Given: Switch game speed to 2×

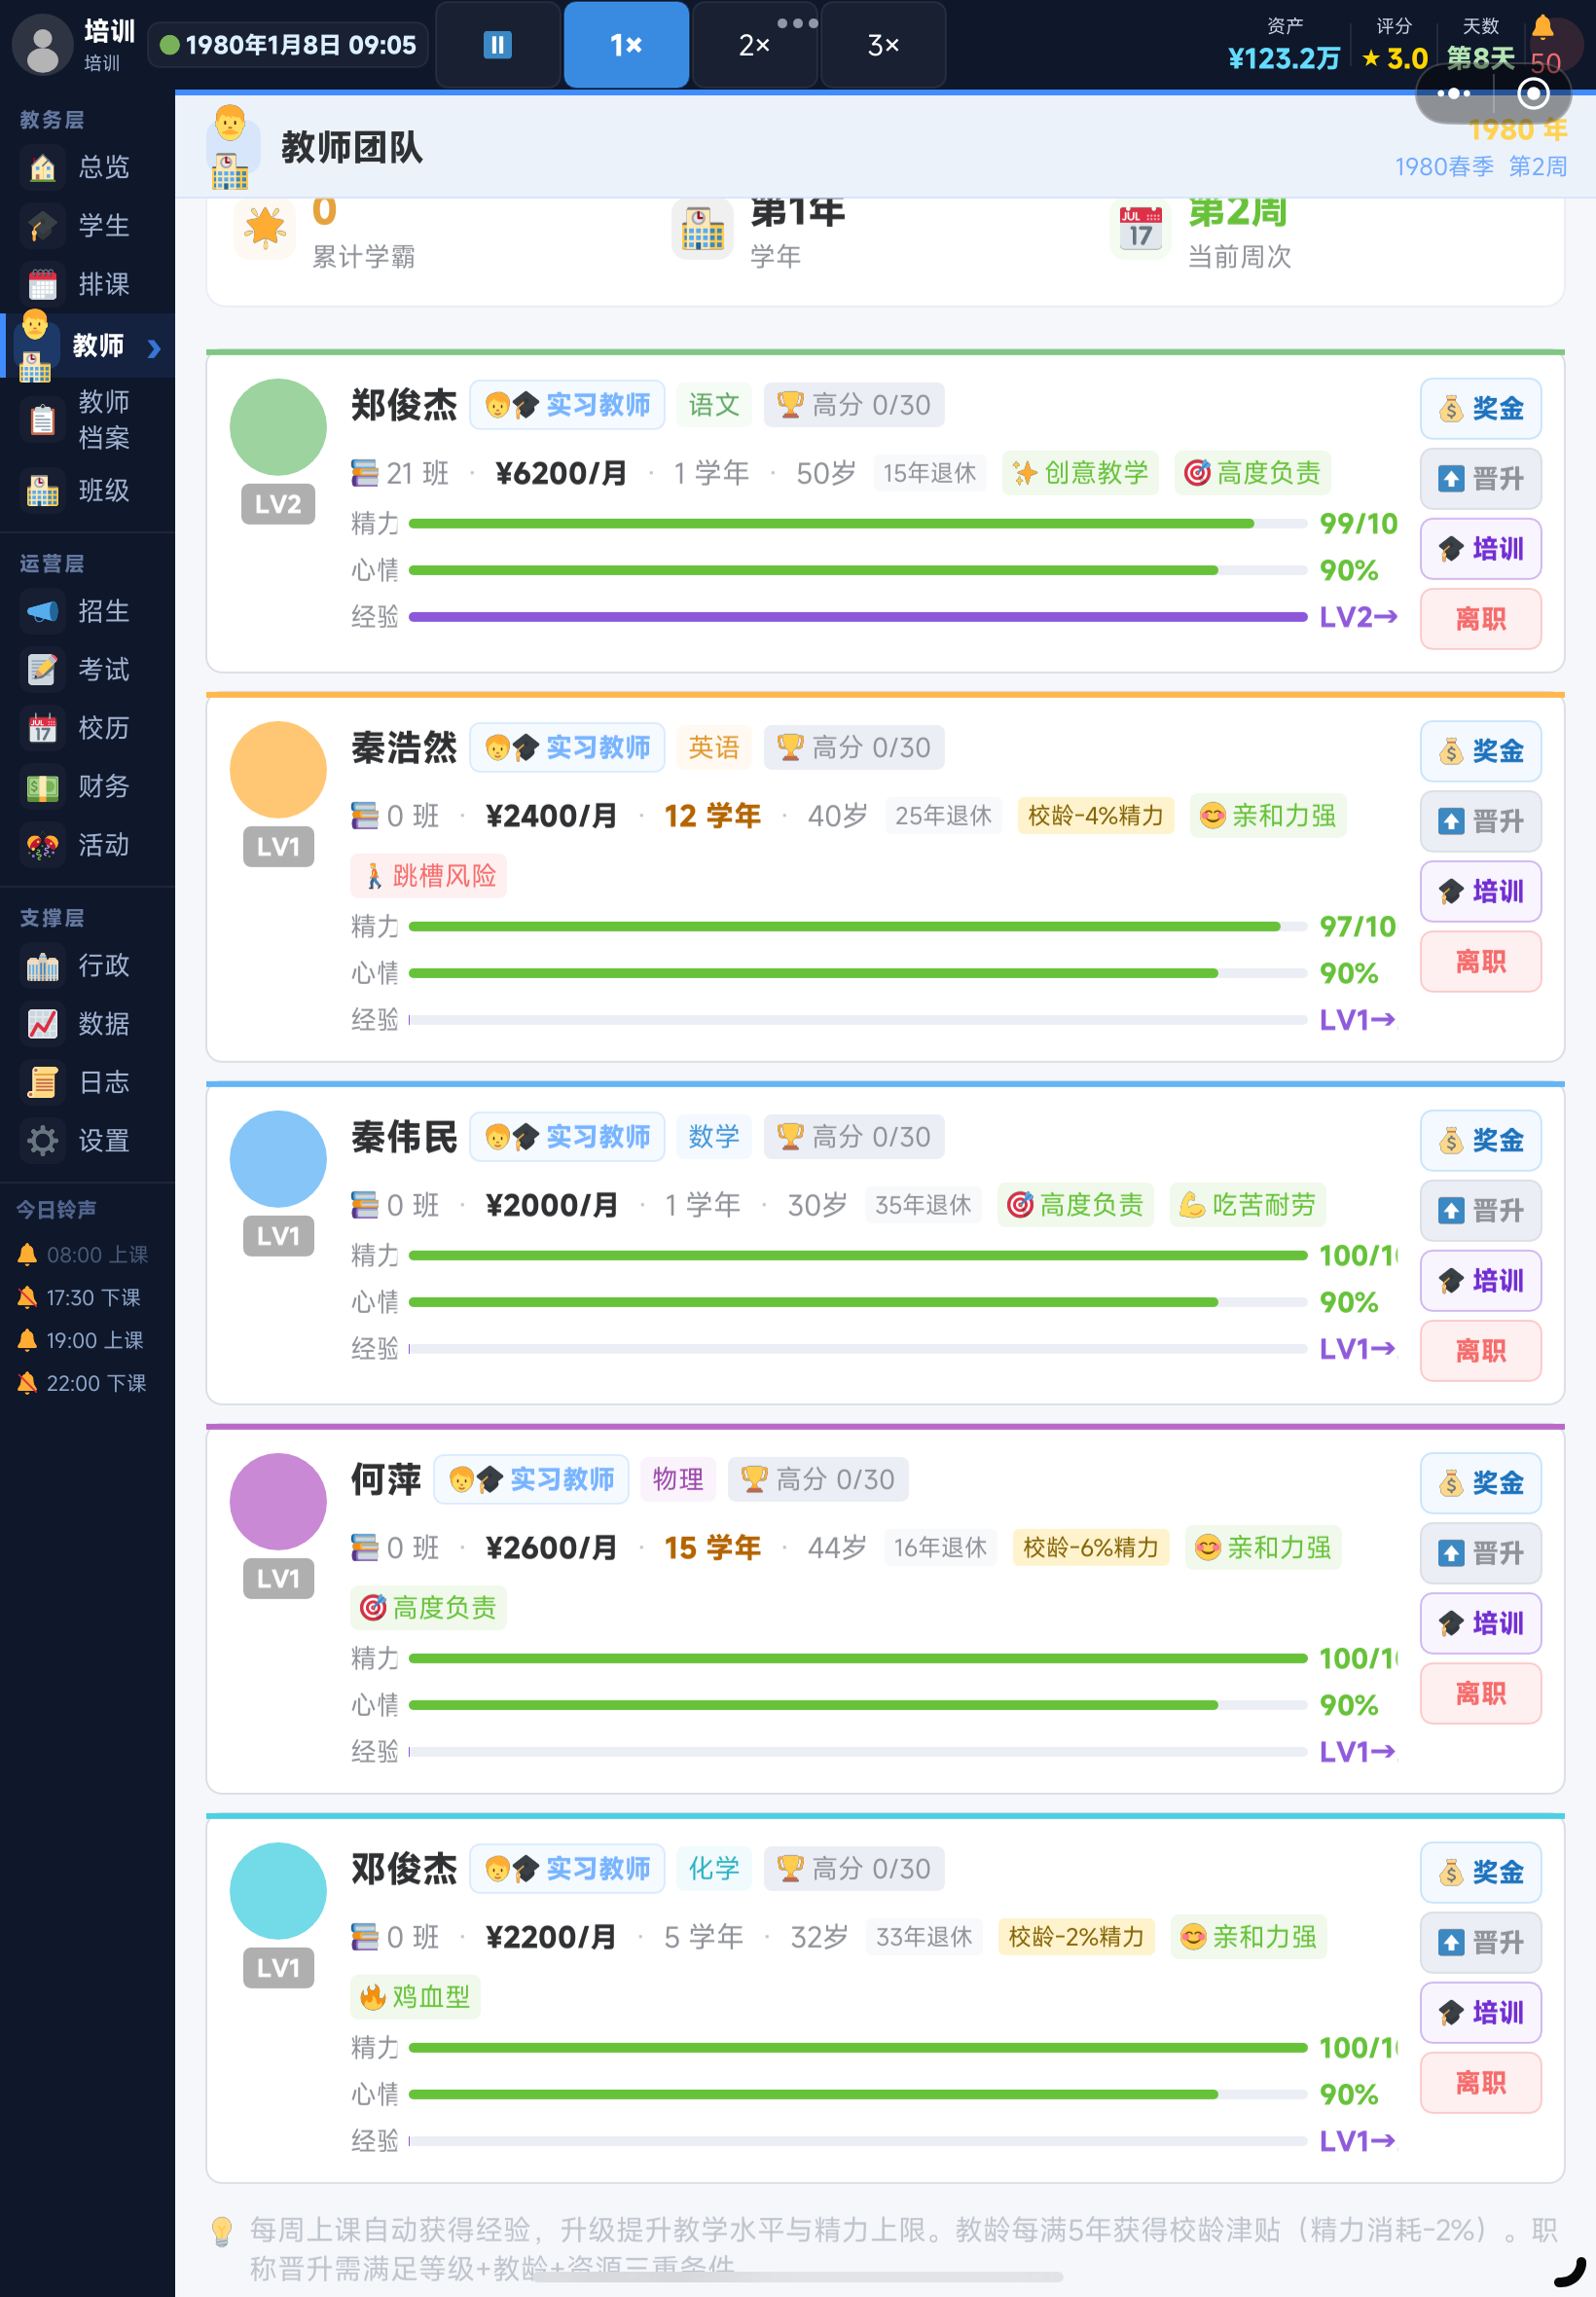Looking at the screenshot, I should [754, 45].
